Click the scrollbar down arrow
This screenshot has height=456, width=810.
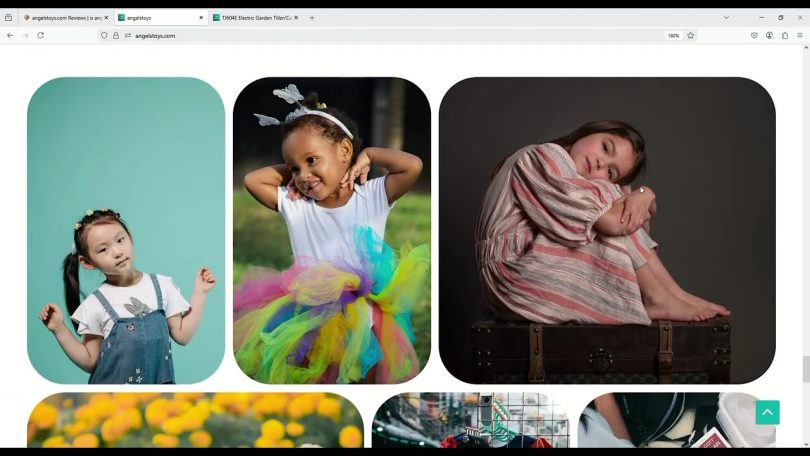806,444
